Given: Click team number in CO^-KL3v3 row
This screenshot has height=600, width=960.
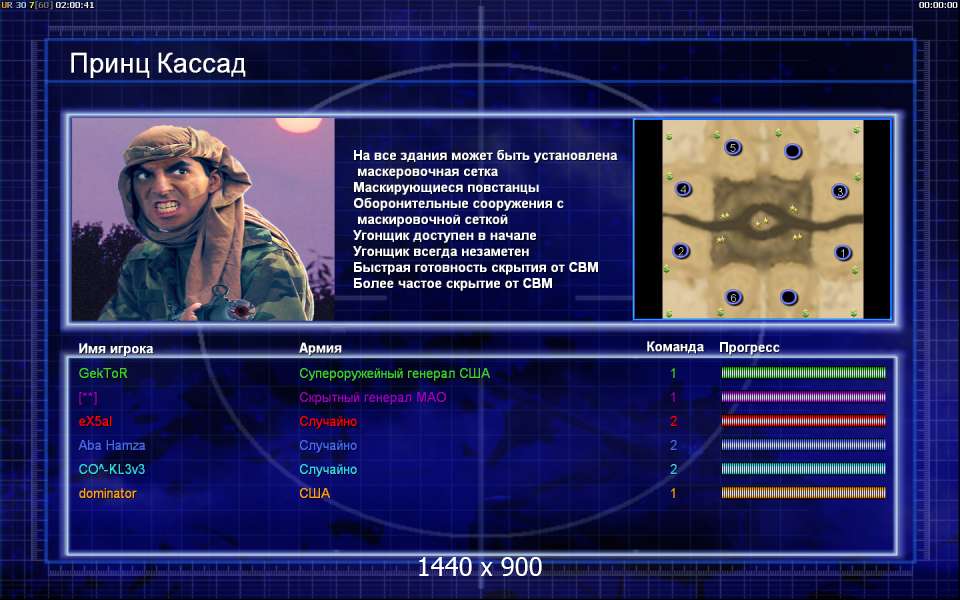Looking at the screenshot, I should pyautogui.click(x=673, y=470).
